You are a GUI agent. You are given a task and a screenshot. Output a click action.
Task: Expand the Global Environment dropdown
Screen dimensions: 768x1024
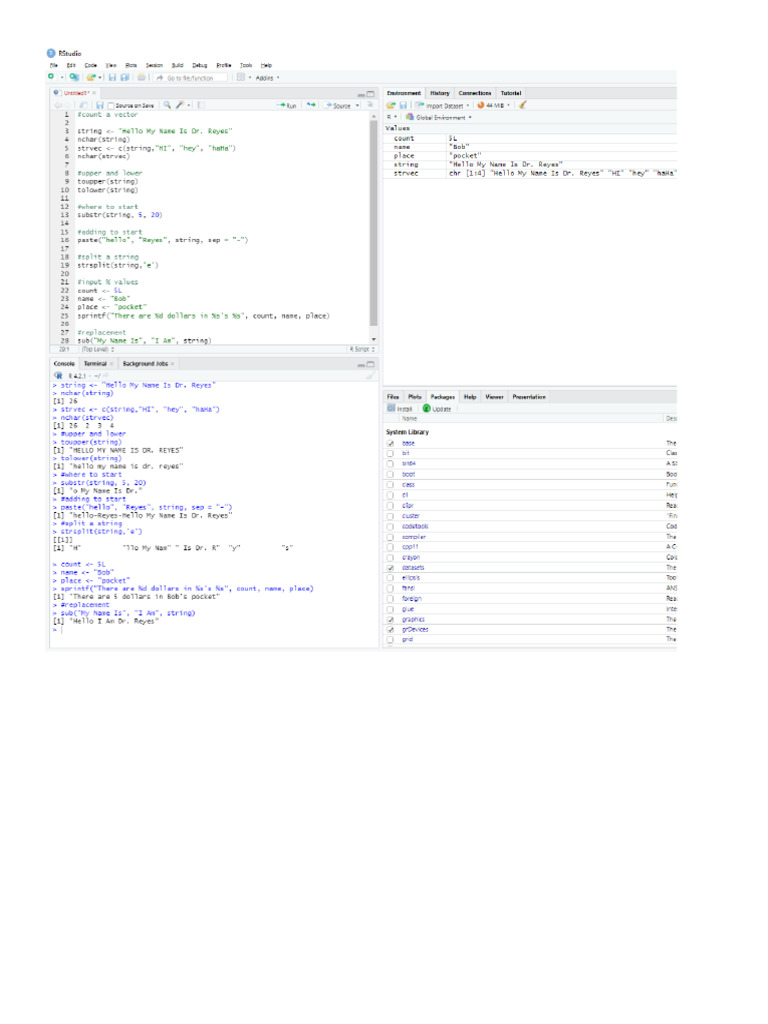click(x=438, y=118)
